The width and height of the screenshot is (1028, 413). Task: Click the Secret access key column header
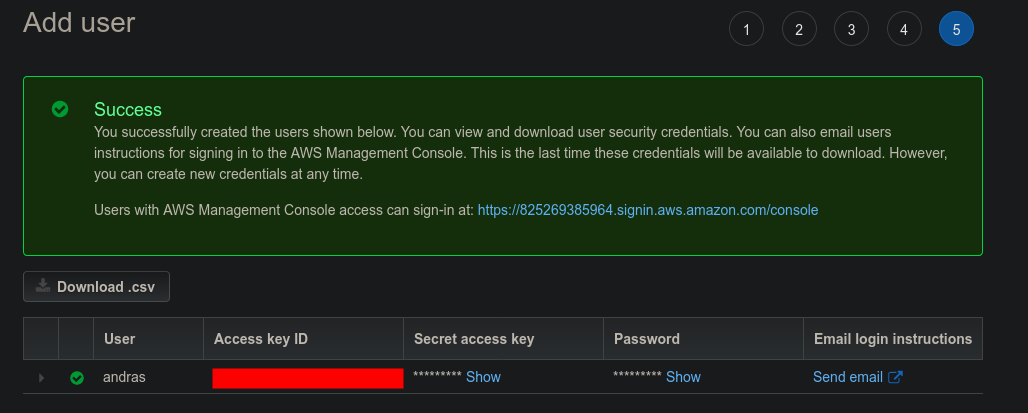(474, 339)
